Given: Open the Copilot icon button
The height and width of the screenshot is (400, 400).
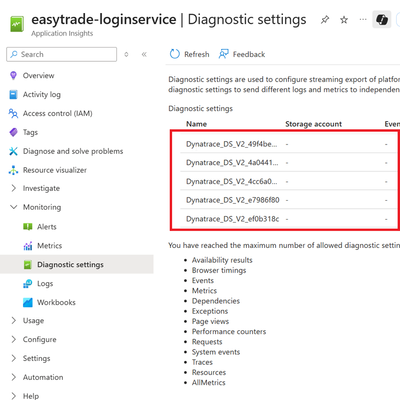Looking at the screenshot, I should click(x=382, y=20).
